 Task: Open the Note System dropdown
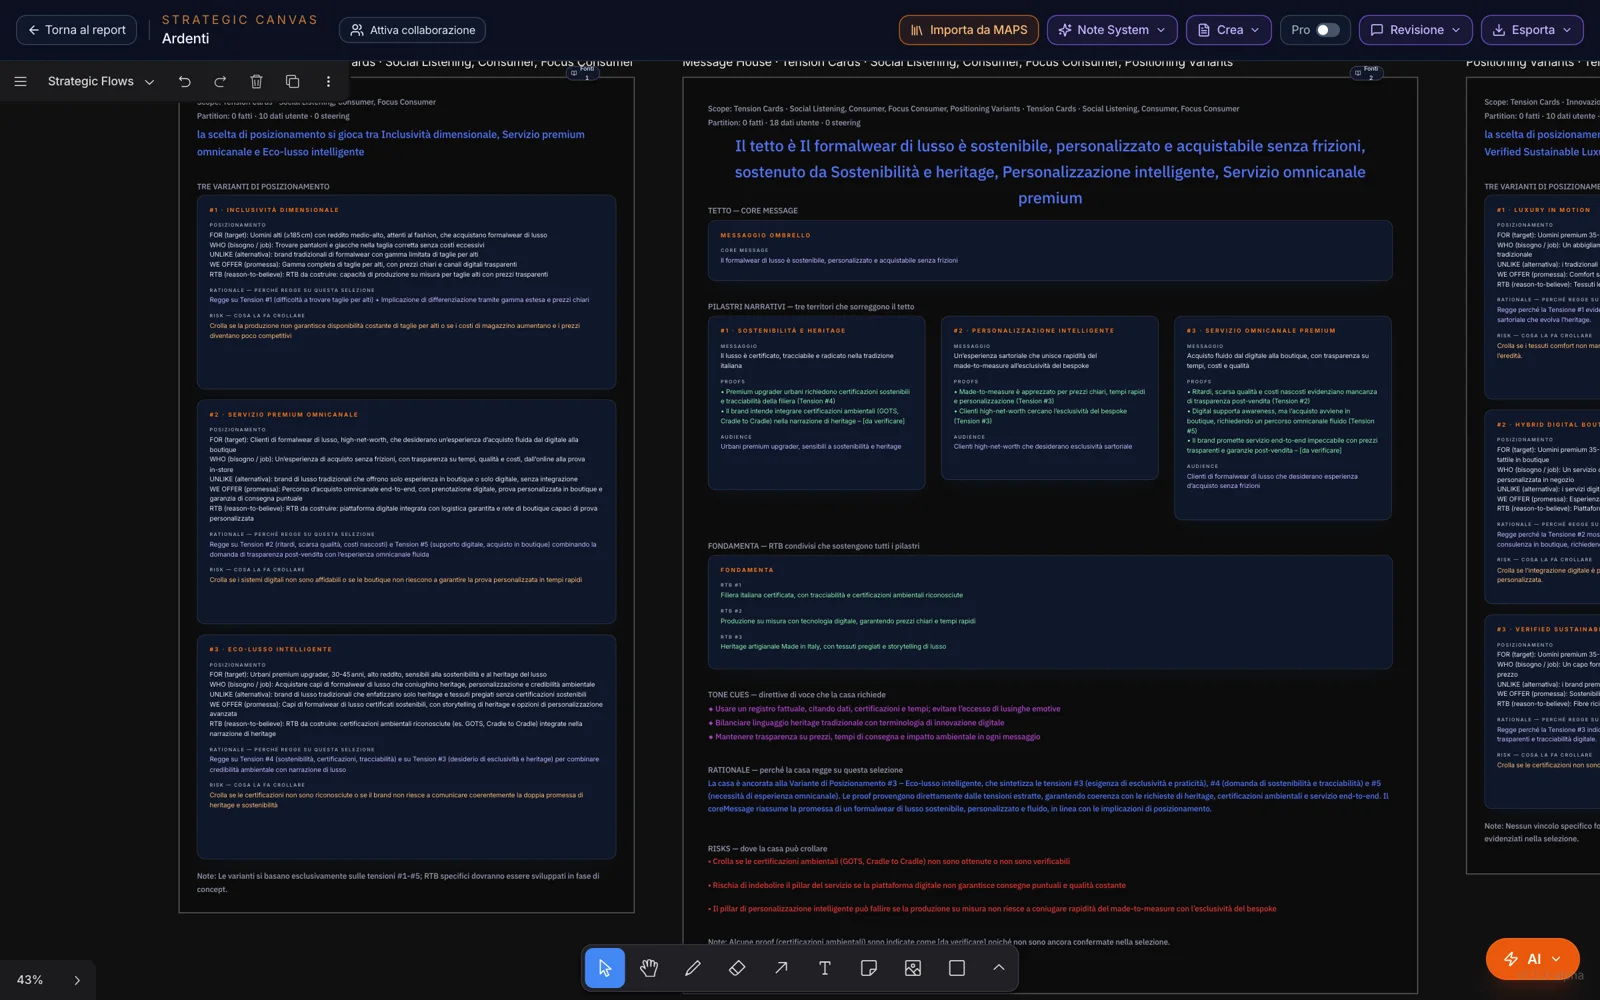click(x=1112, y=30)
